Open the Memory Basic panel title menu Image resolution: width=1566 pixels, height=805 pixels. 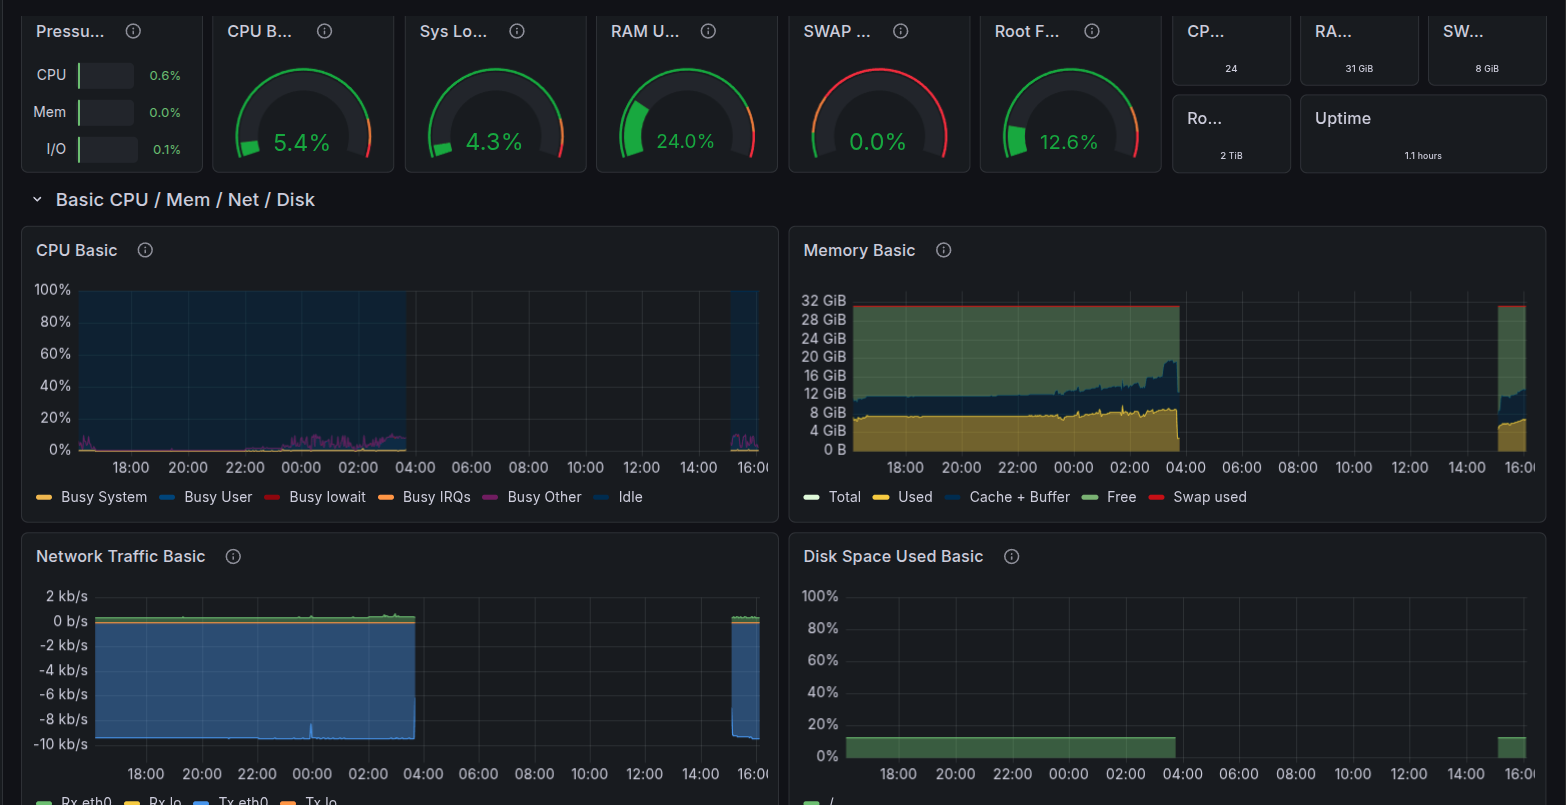click(859, 250)
